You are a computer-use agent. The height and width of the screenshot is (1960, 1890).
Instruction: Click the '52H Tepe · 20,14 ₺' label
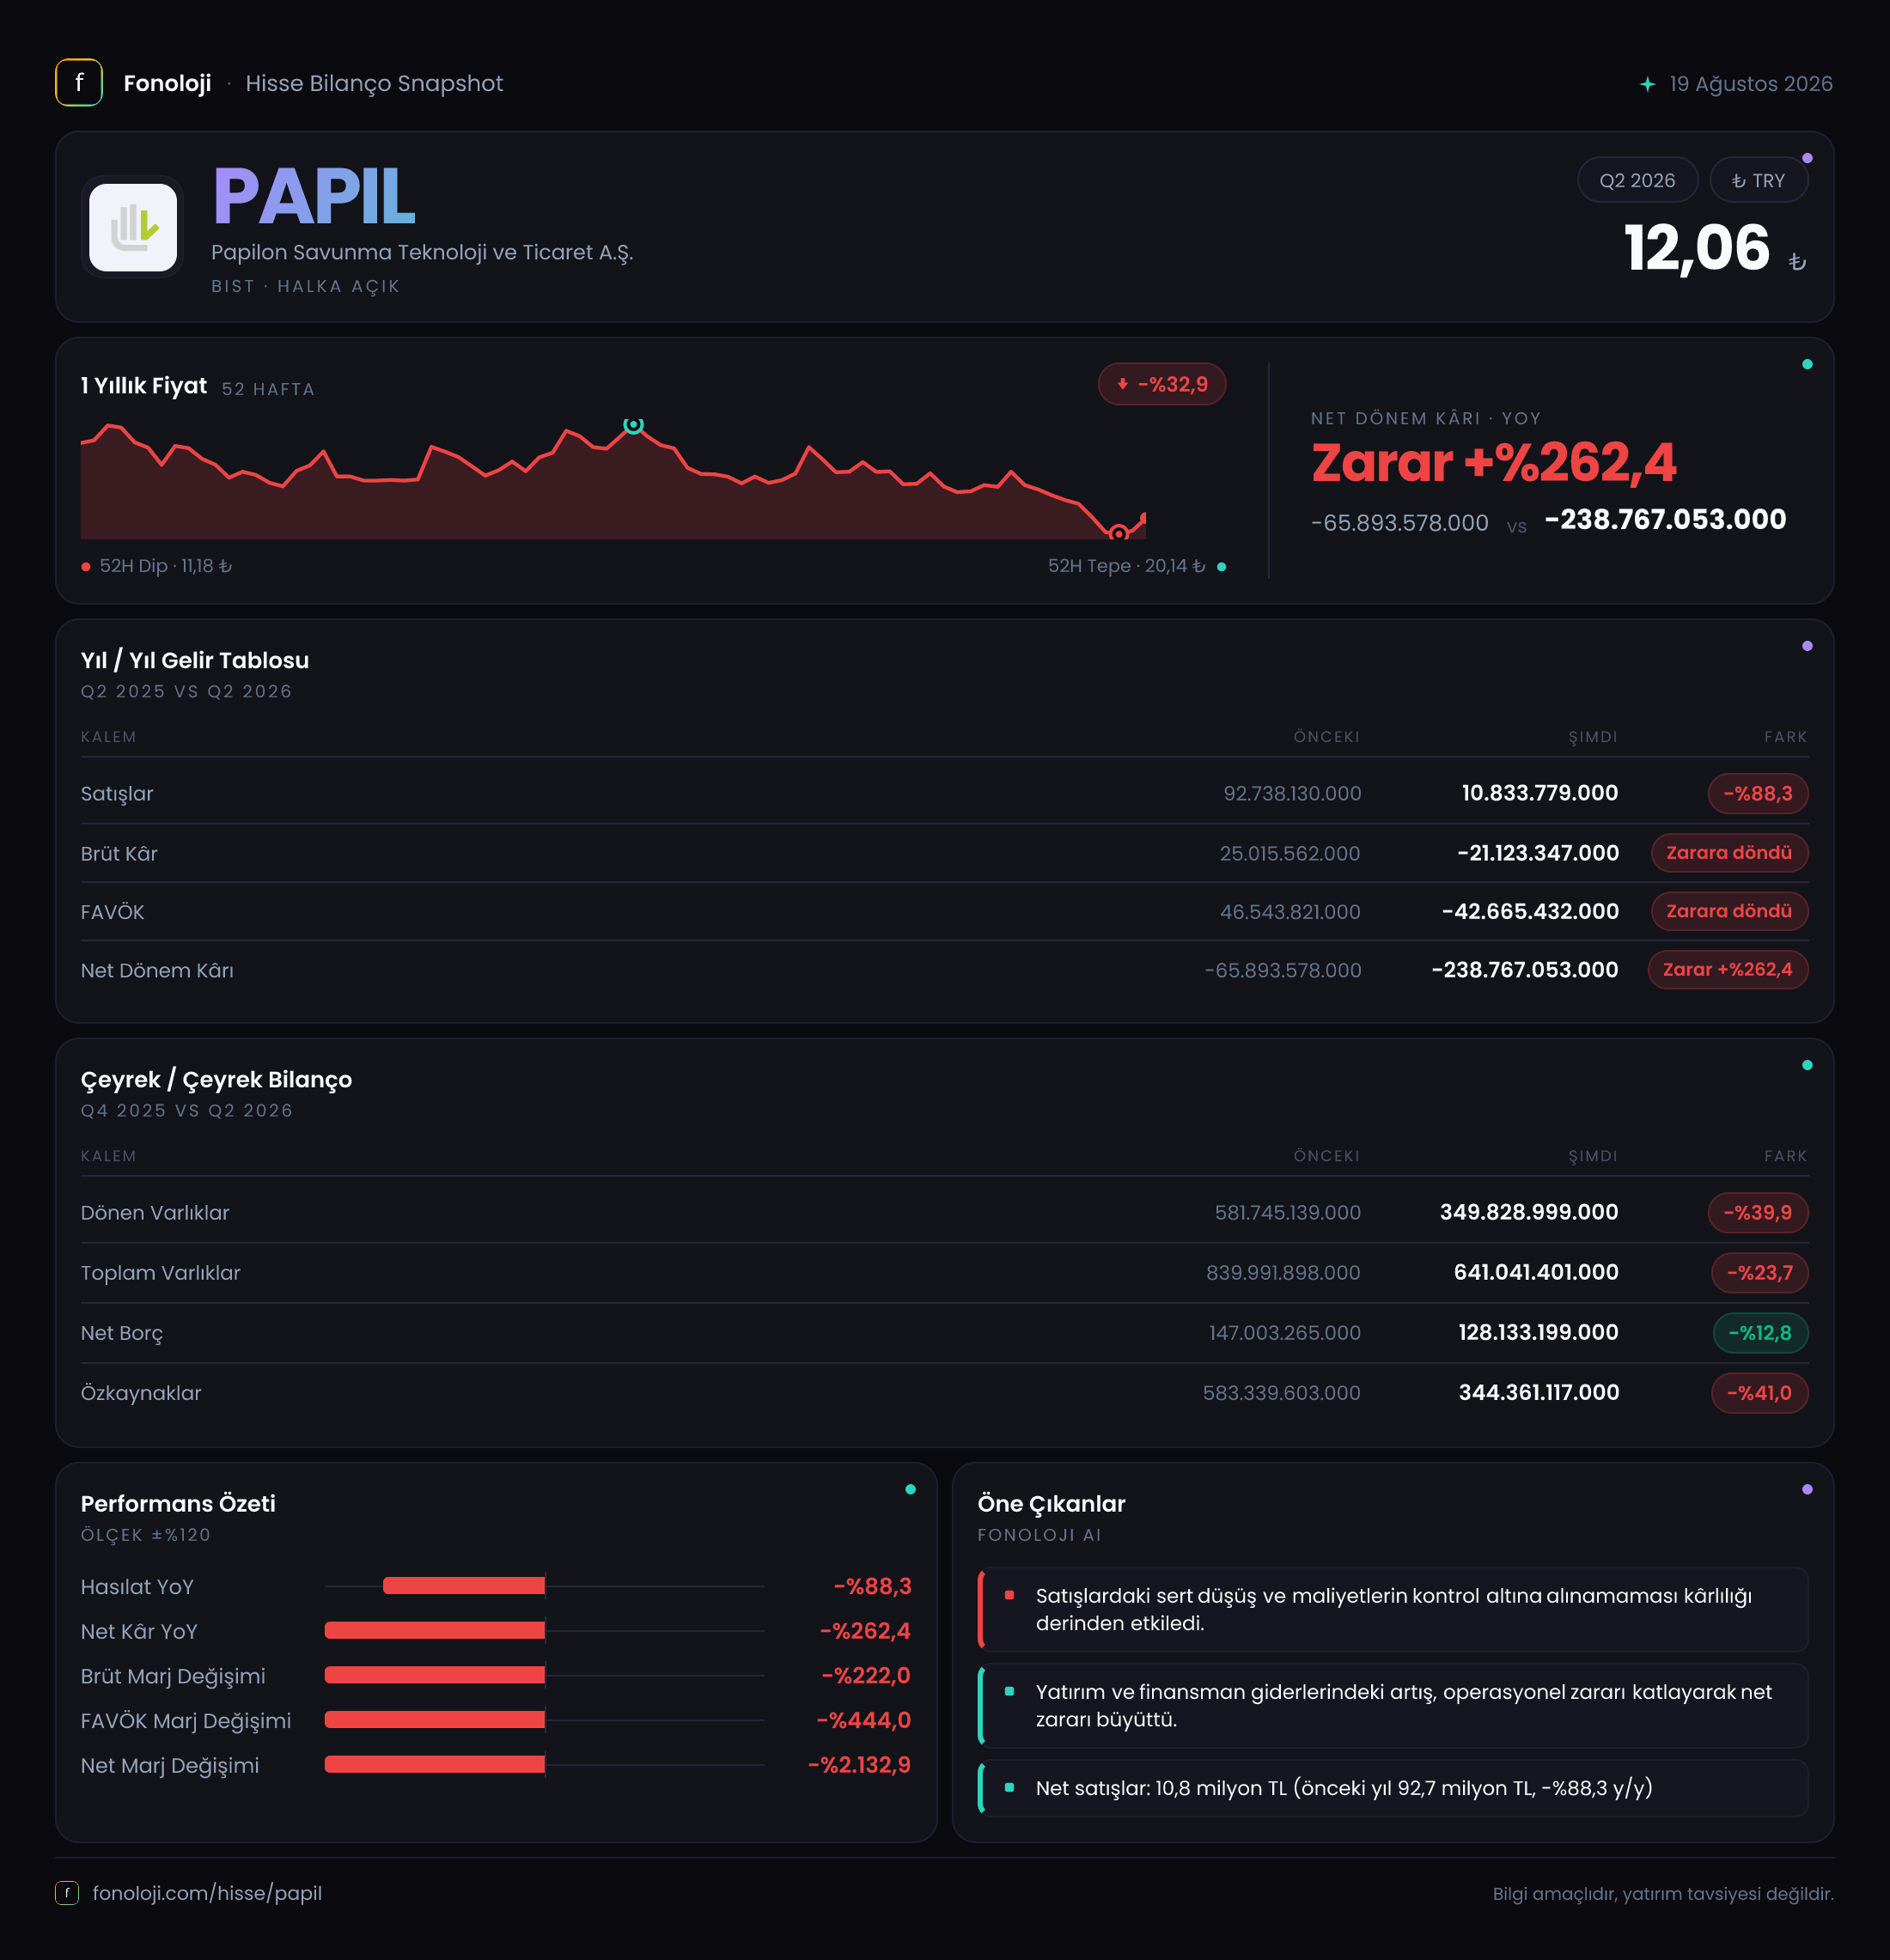tap(1126, 566)
